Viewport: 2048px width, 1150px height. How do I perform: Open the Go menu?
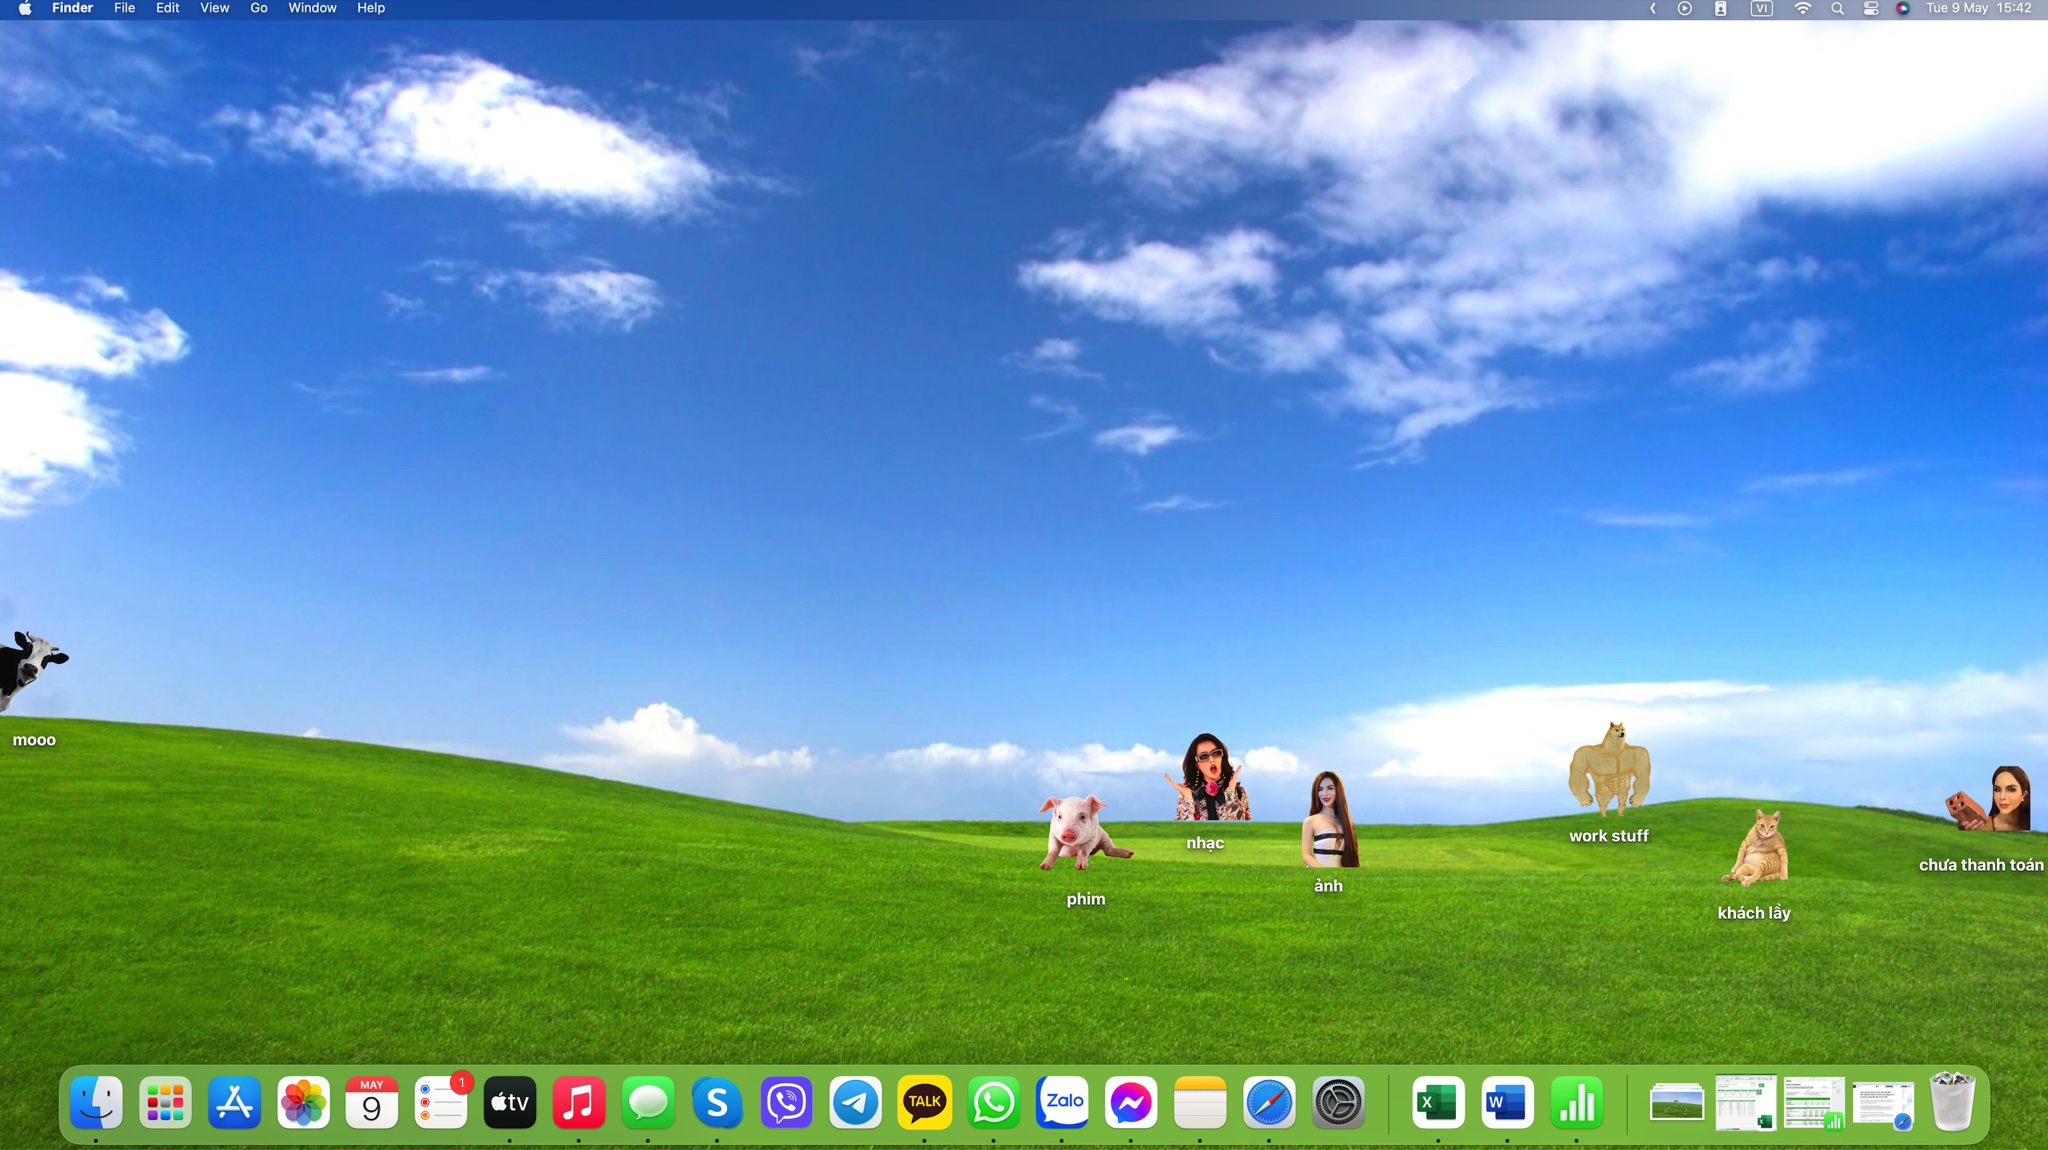pyautogui.click(x=258, y=8)
